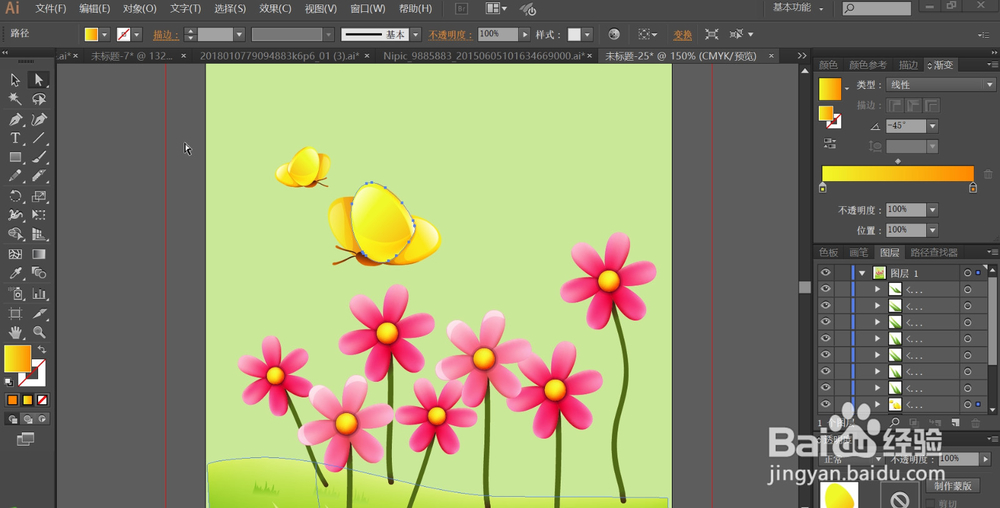The height and width of the screenshot is (508, 1000).
Task: Select the Type tool
Action: click(x=16, y=138)
